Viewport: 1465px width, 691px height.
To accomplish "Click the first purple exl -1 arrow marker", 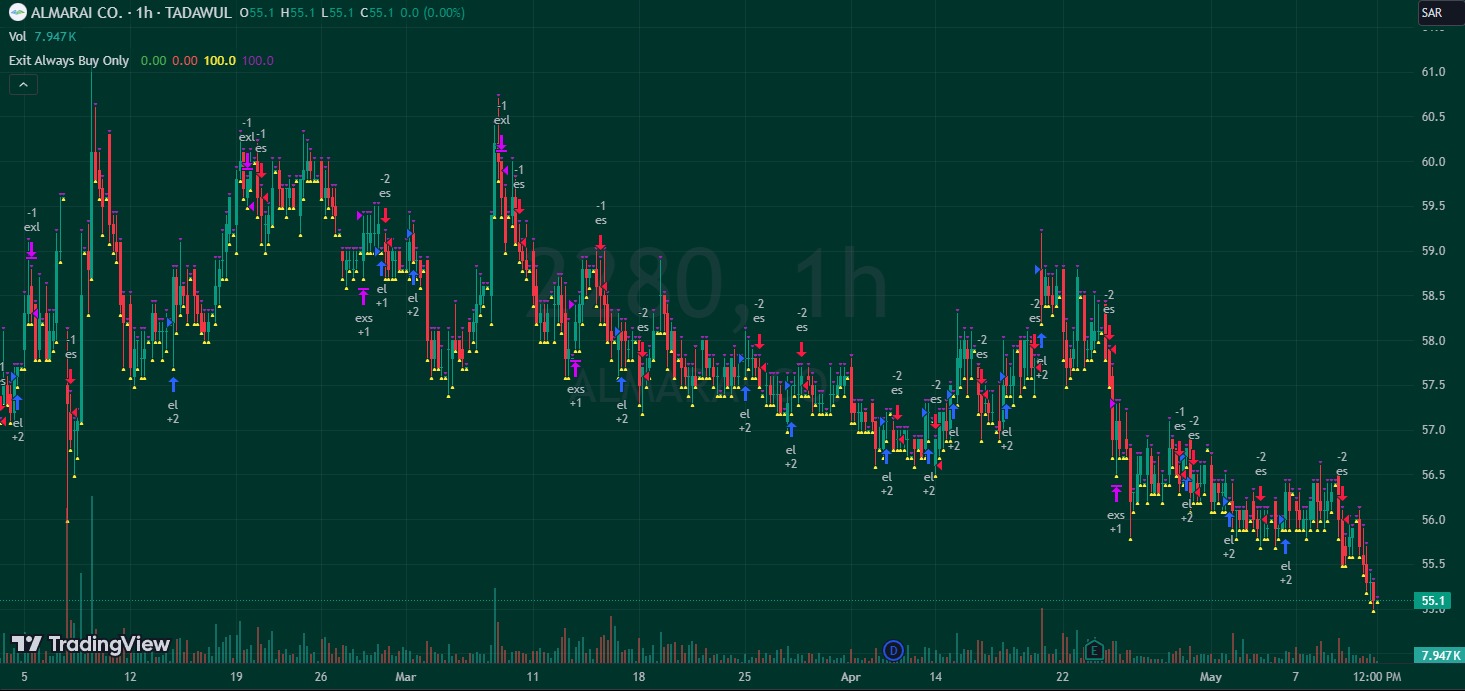I will point(32,250).
